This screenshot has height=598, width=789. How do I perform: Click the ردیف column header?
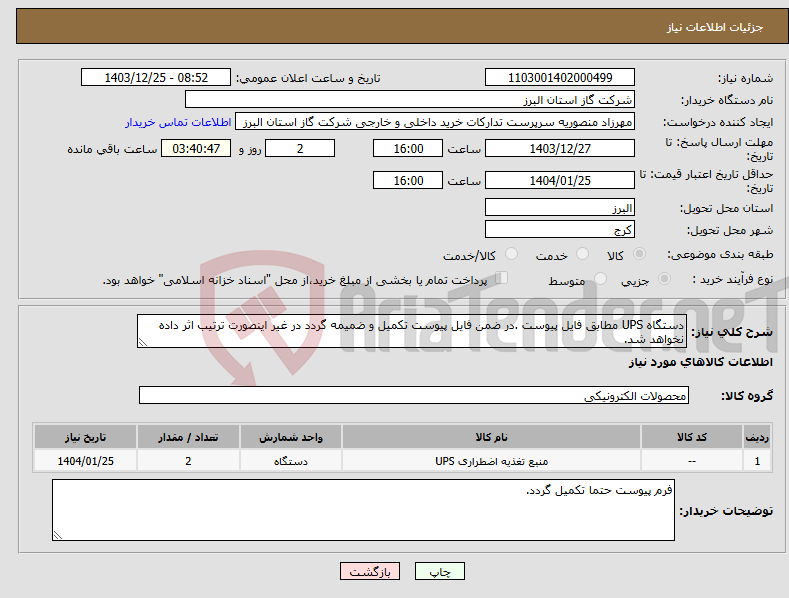click(x=757, y=437)
